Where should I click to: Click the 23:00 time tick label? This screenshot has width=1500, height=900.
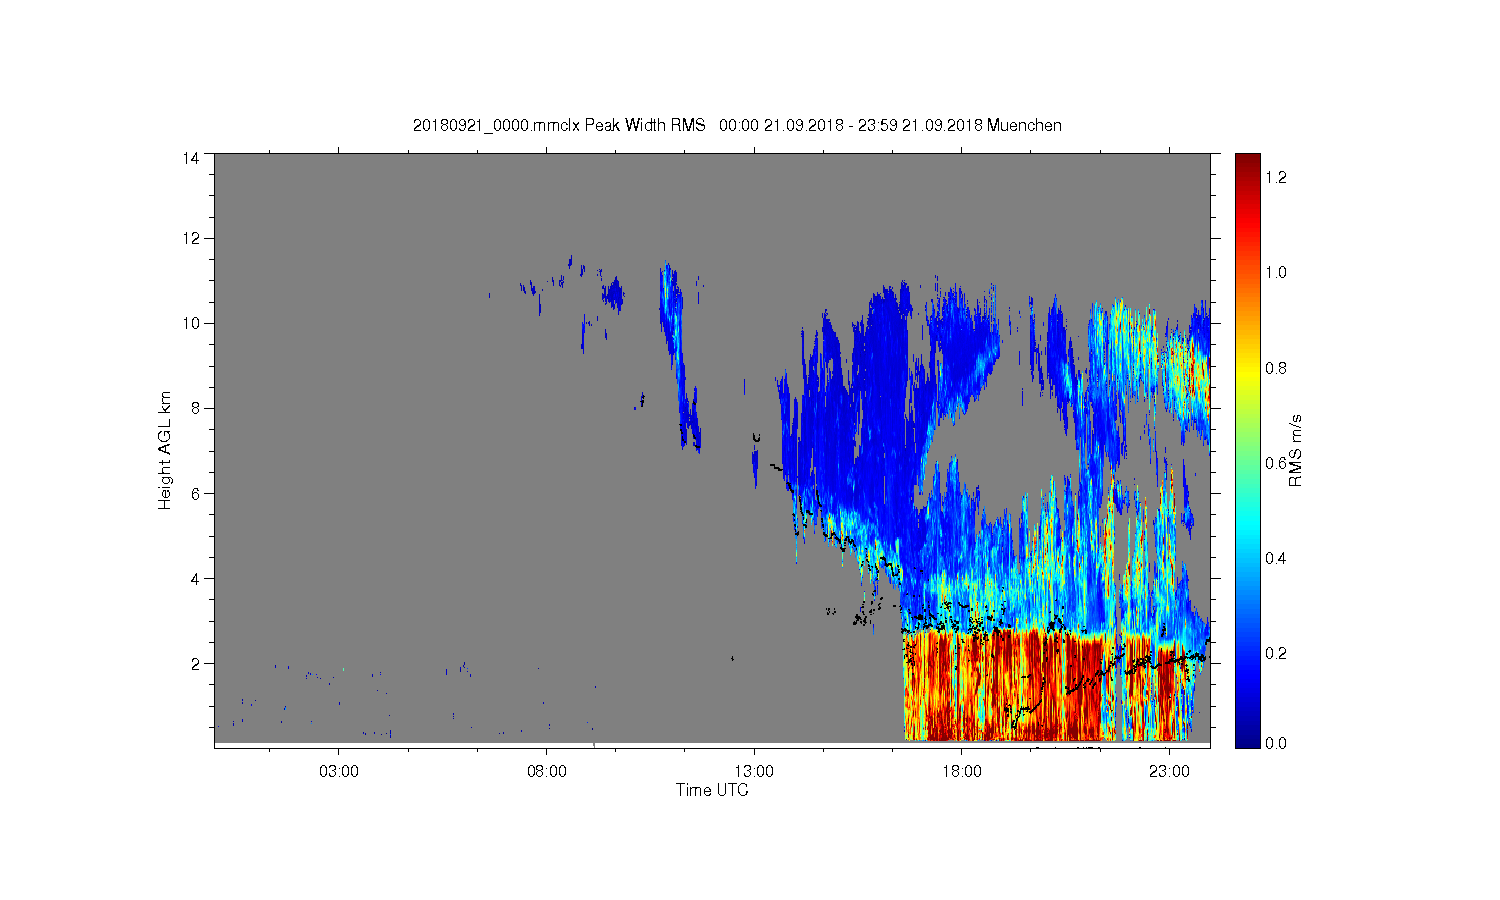pos(1169,772)
